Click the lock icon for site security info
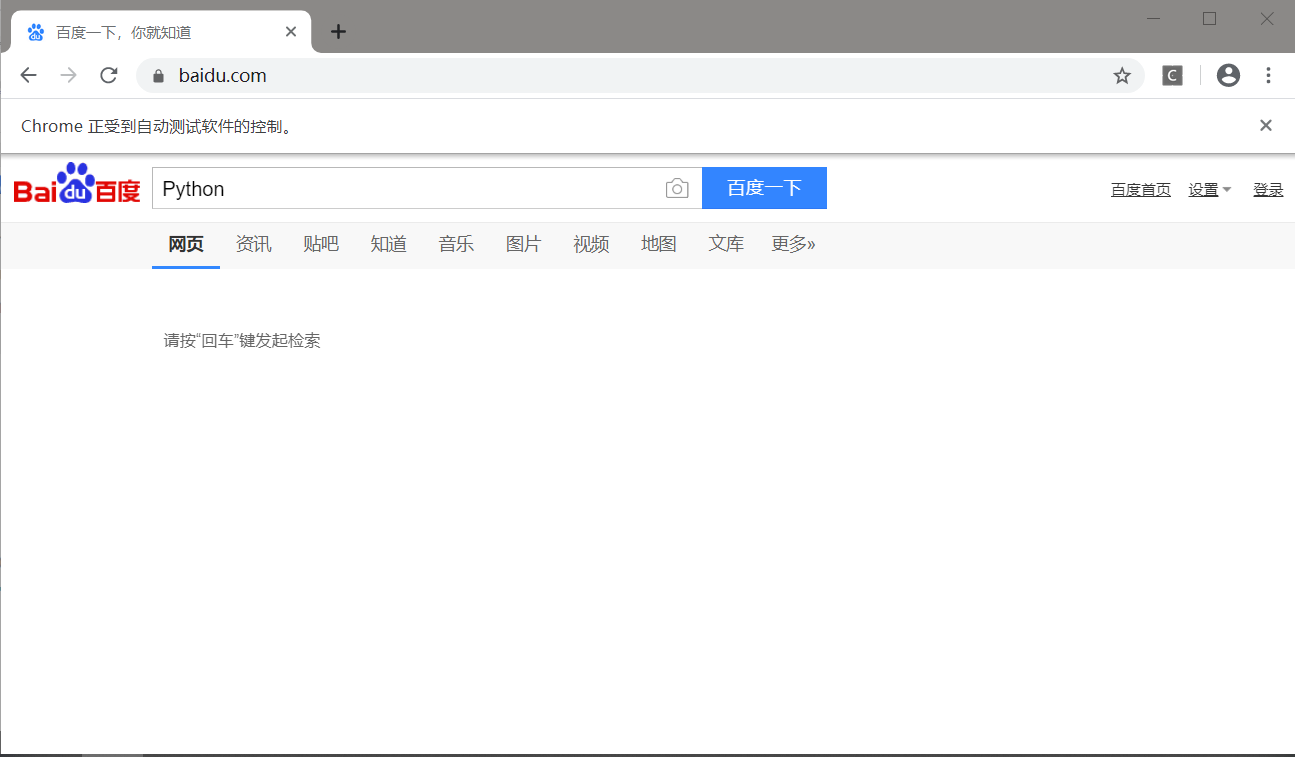The image size is (1295, 757). click(157, 75)
